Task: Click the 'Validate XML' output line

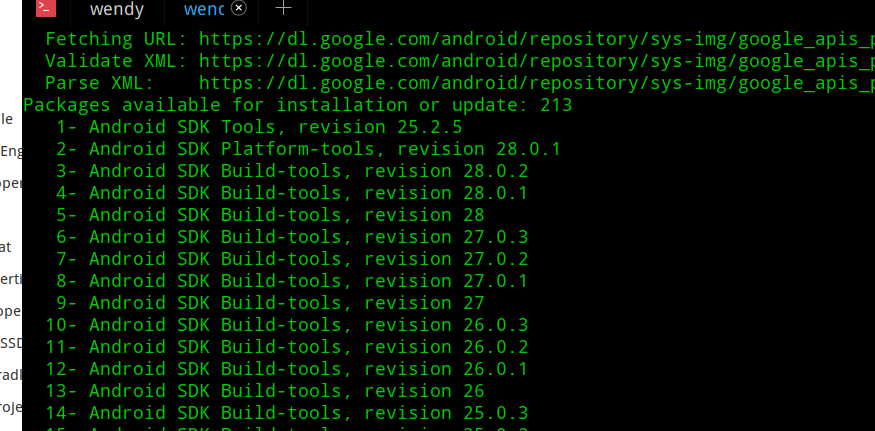Action: (x=460, y=61)
